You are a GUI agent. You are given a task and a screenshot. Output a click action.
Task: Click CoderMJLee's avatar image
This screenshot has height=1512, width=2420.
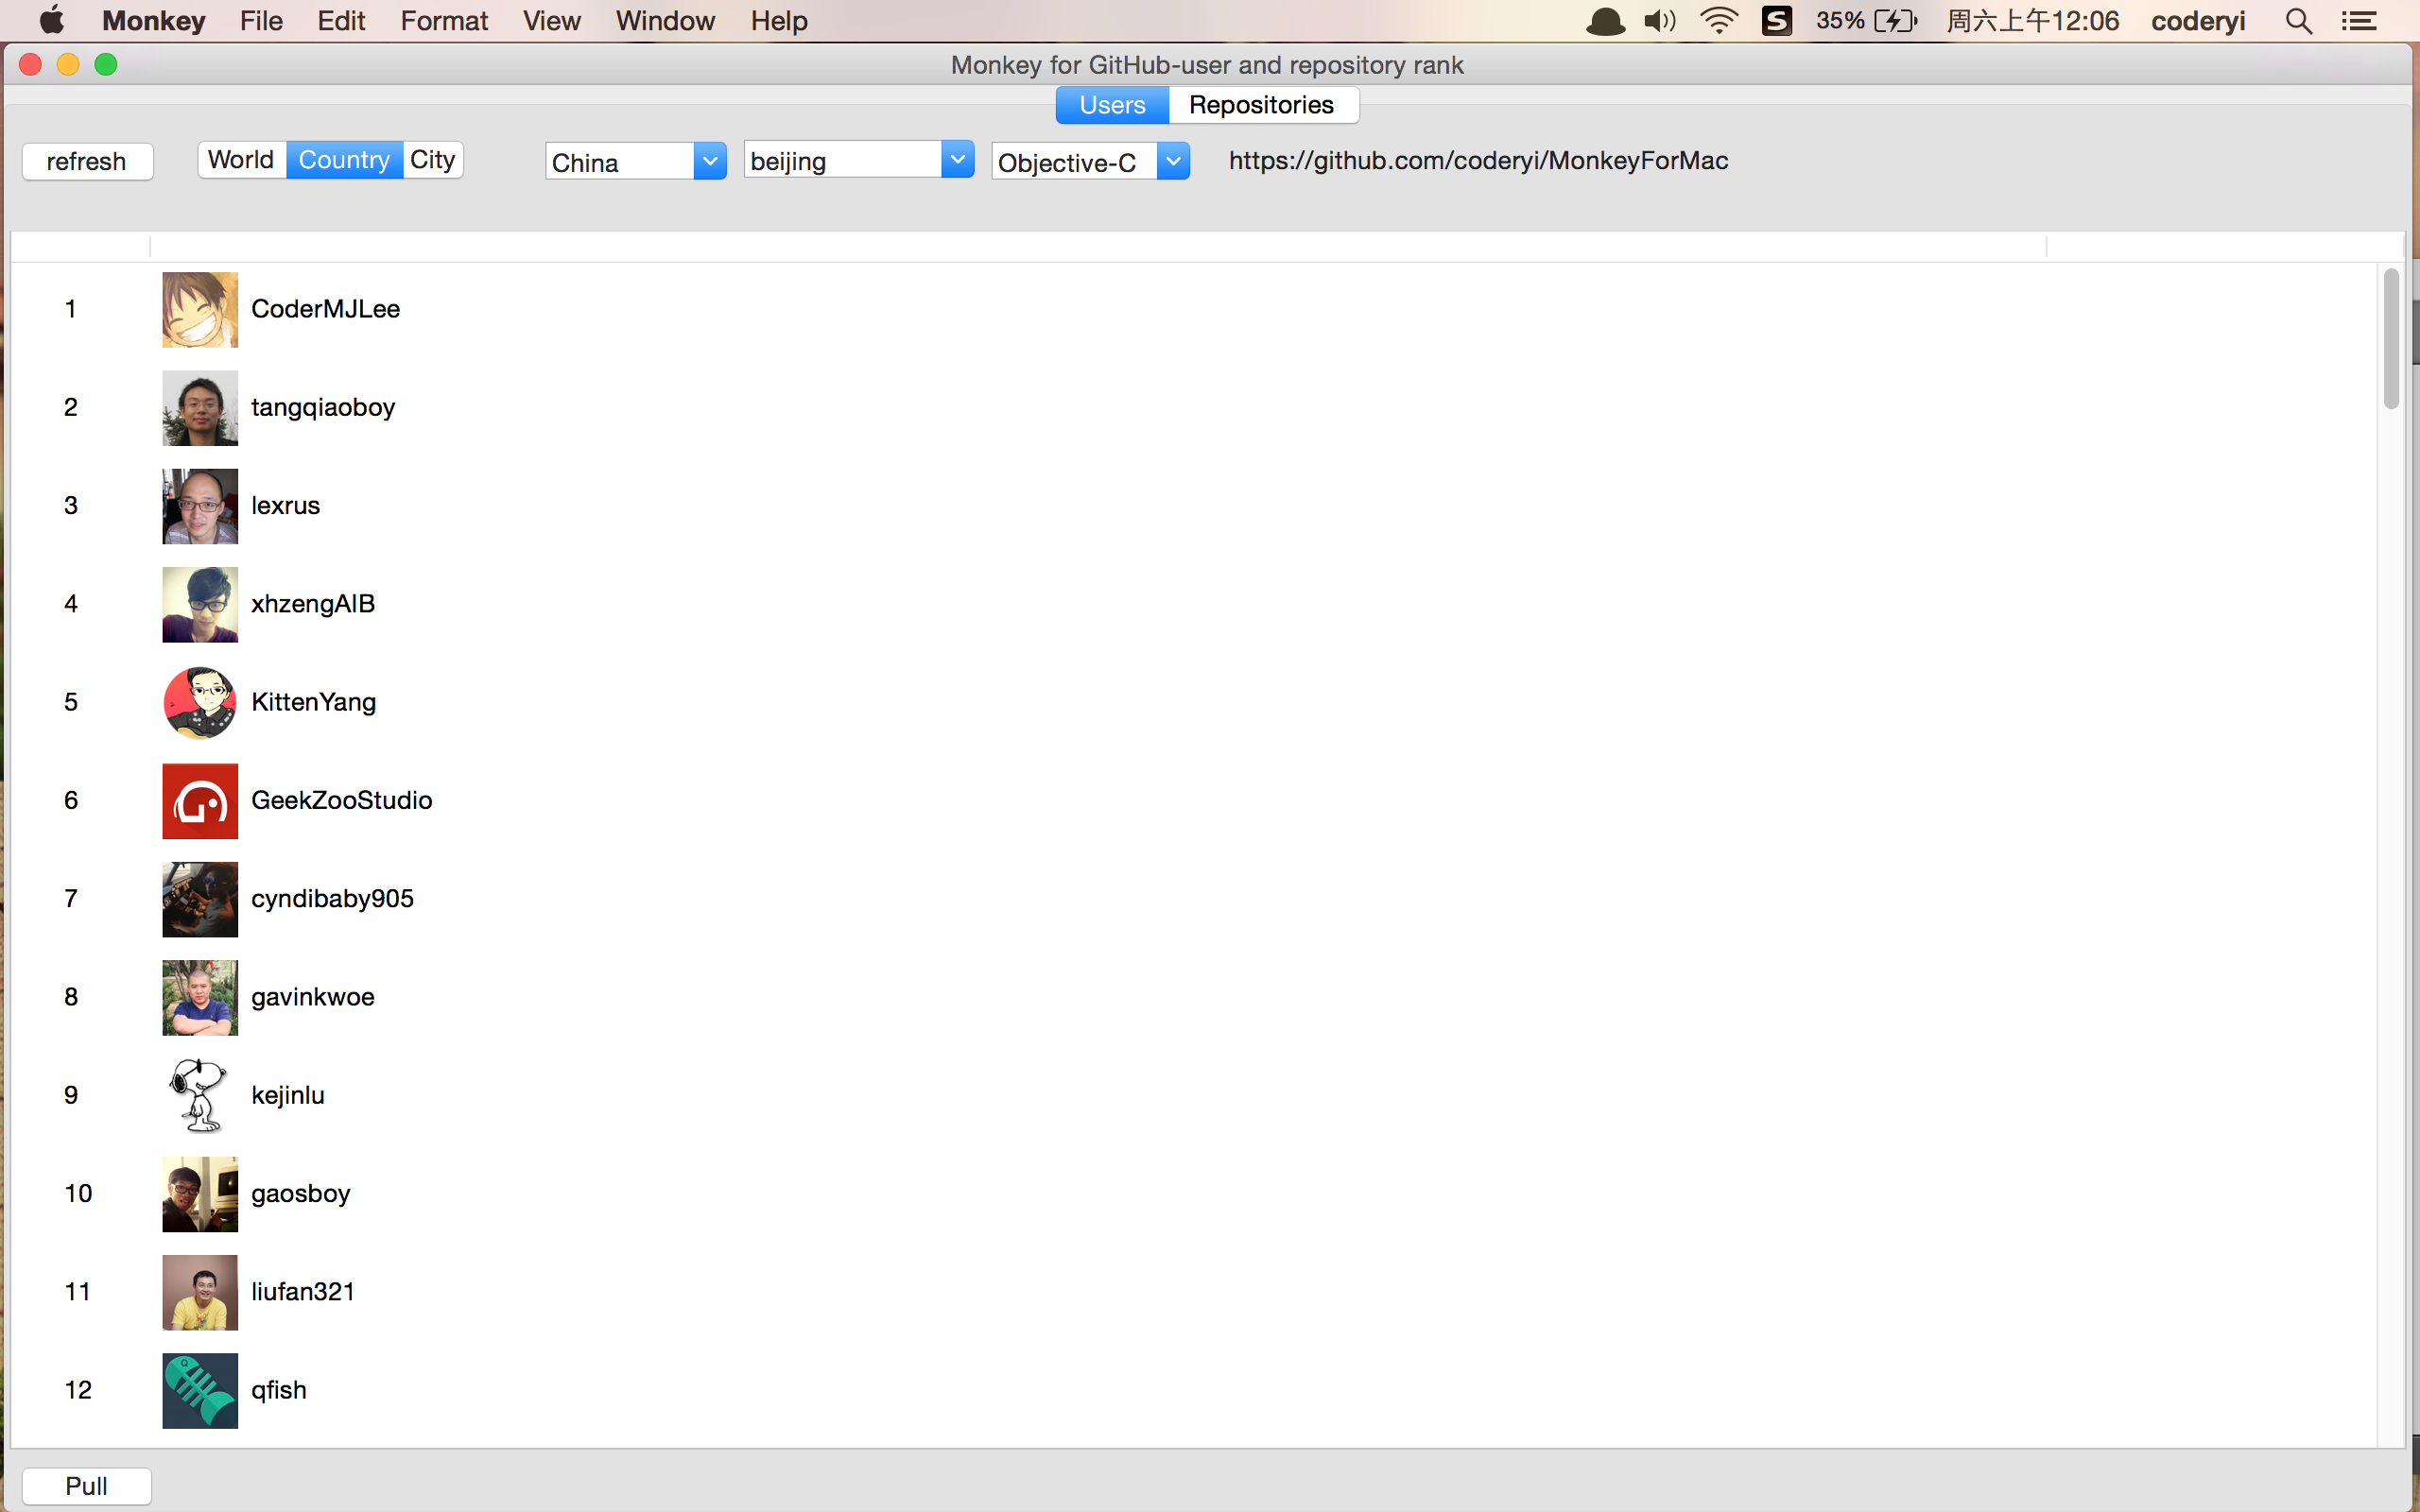click(x=200, y=309)
